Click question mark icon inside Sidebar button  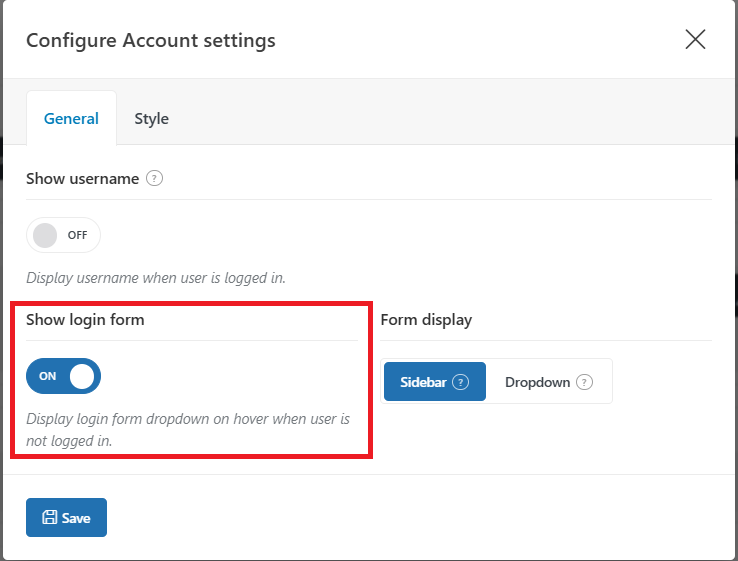460,382
